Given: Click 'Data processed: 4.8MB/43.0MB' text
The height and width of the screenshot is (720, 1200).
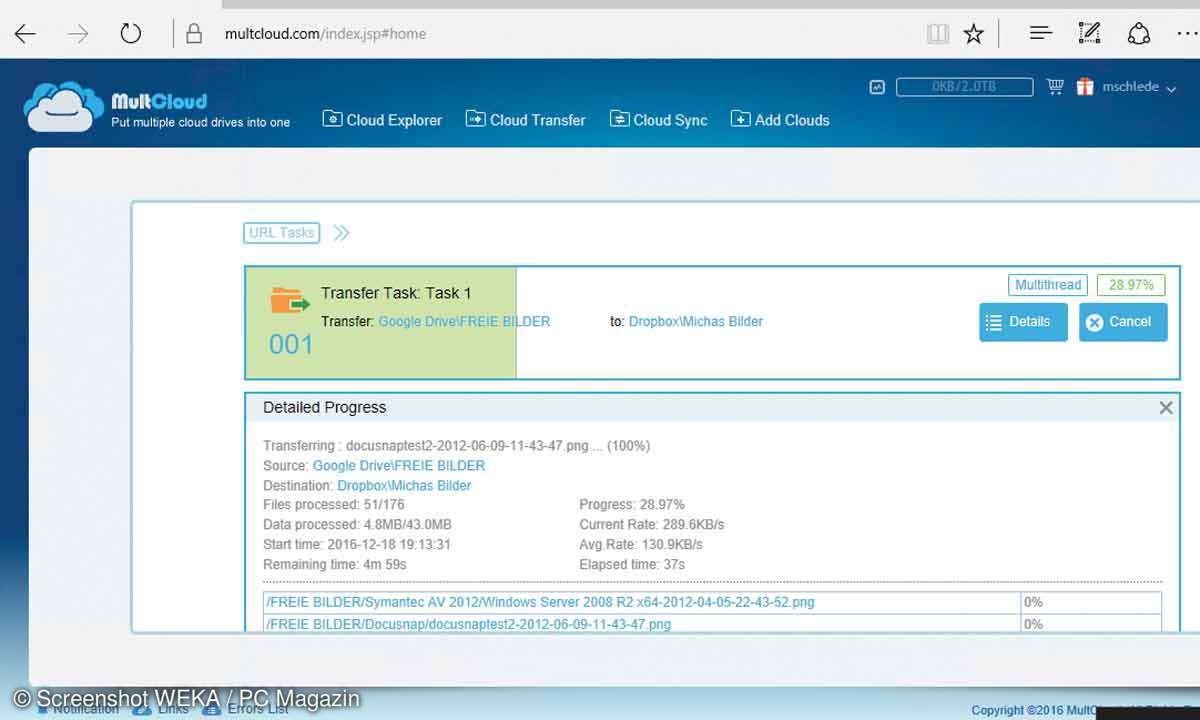Looking at the screenshot, I should coord(357,525).
